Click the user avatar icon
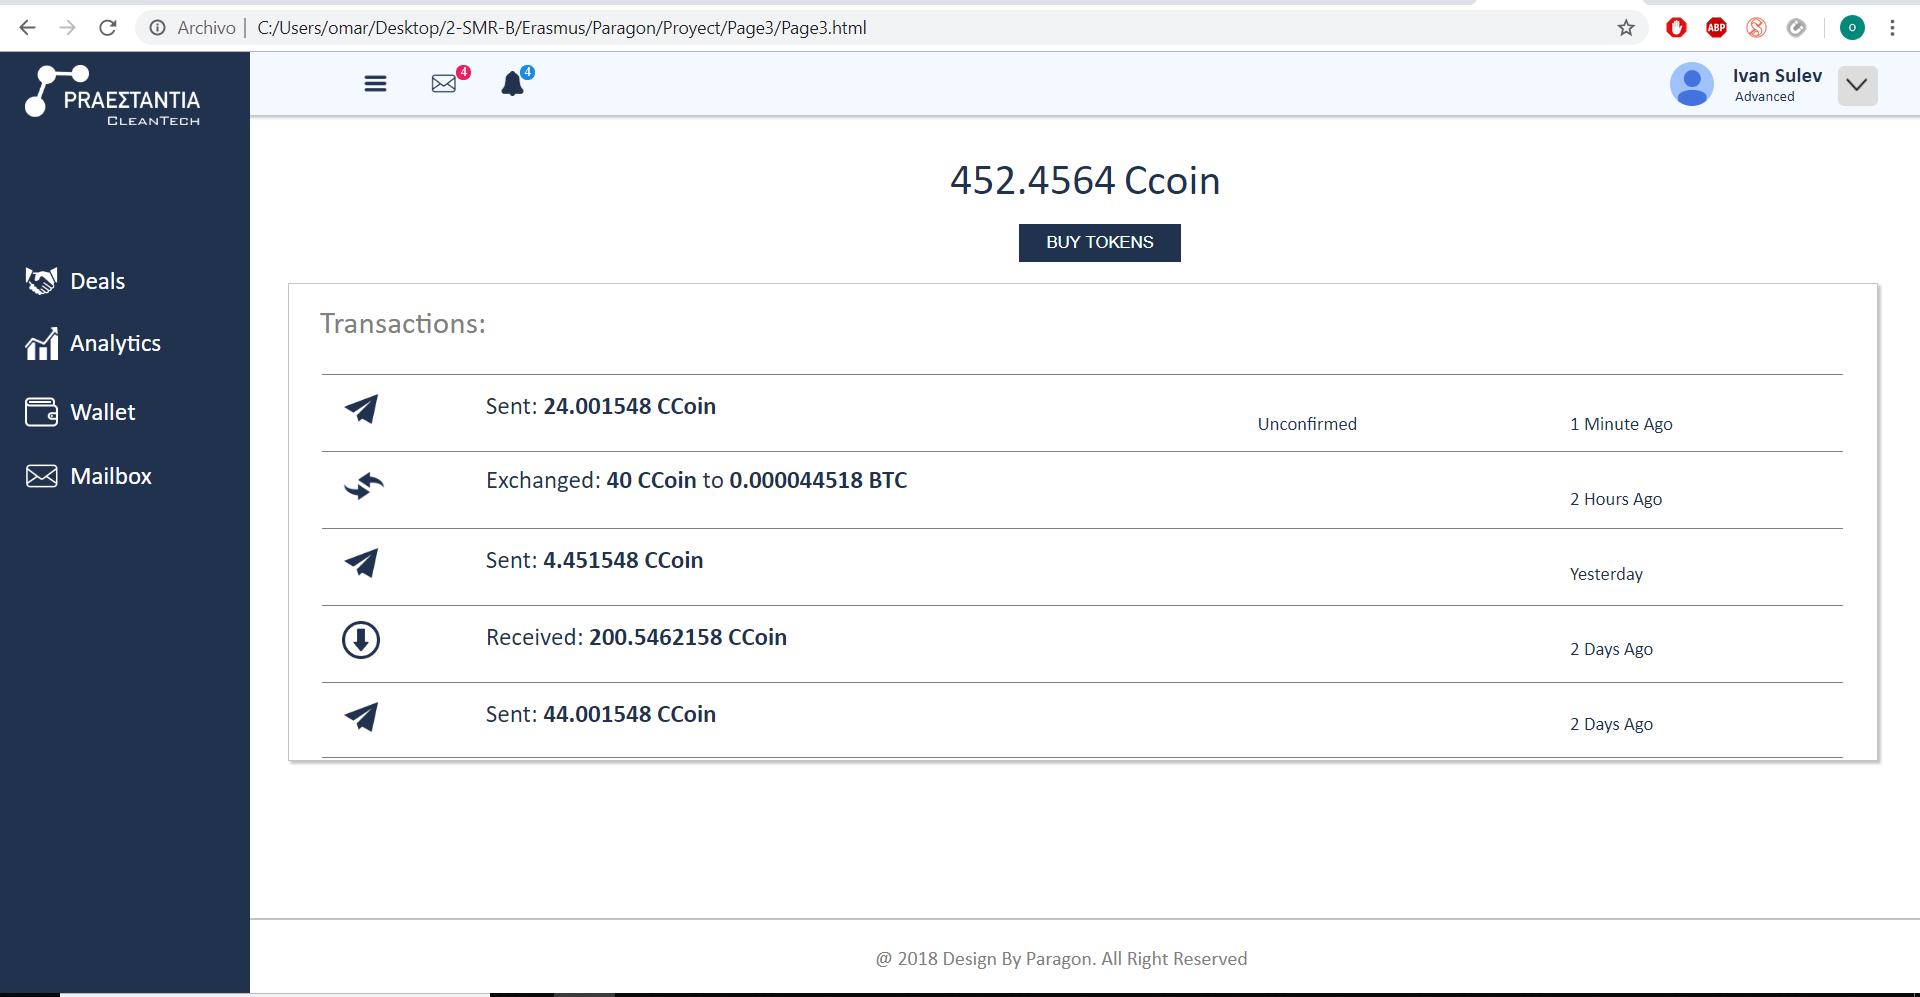Screen dimensions: 1920x997 [x=1691, y=85]
